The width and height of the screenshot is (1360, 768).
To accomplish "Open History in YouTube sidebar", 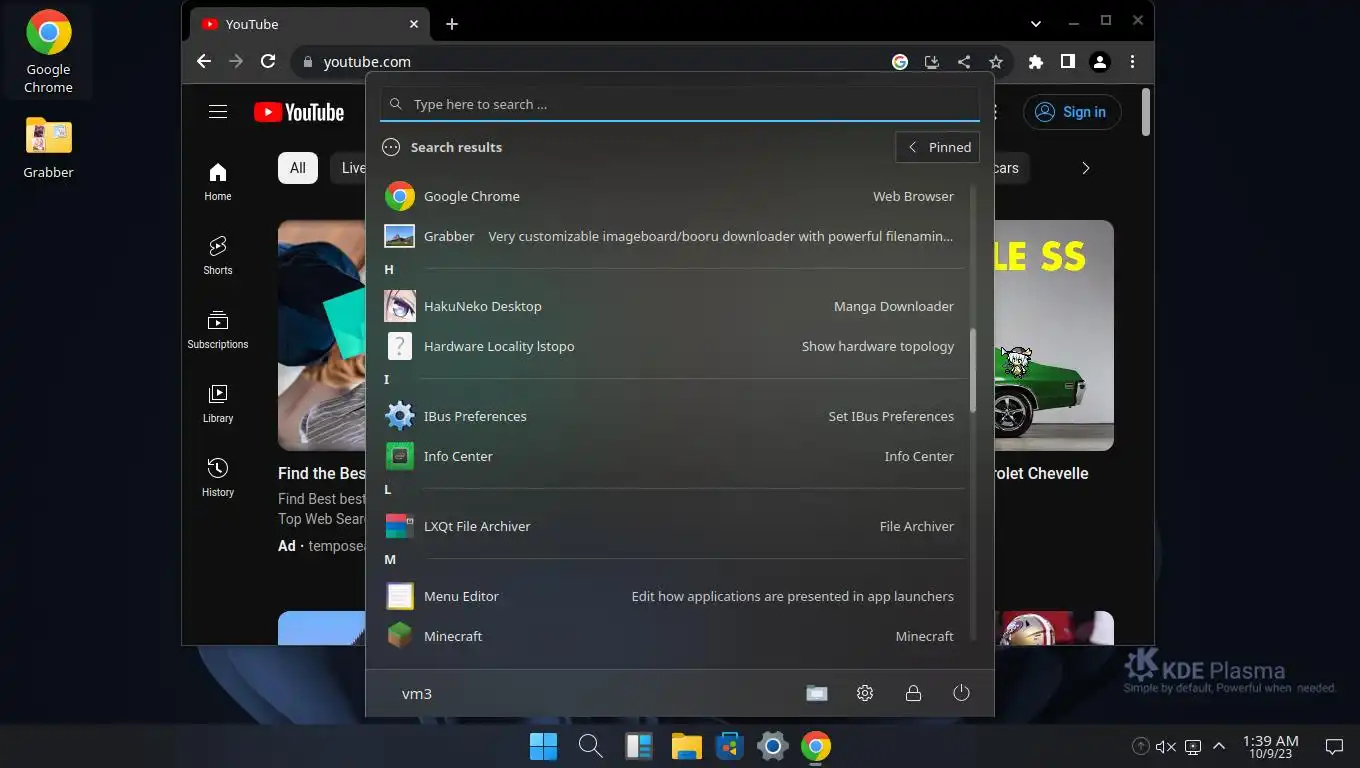I will pyautogui.click(x=218, y=478).
